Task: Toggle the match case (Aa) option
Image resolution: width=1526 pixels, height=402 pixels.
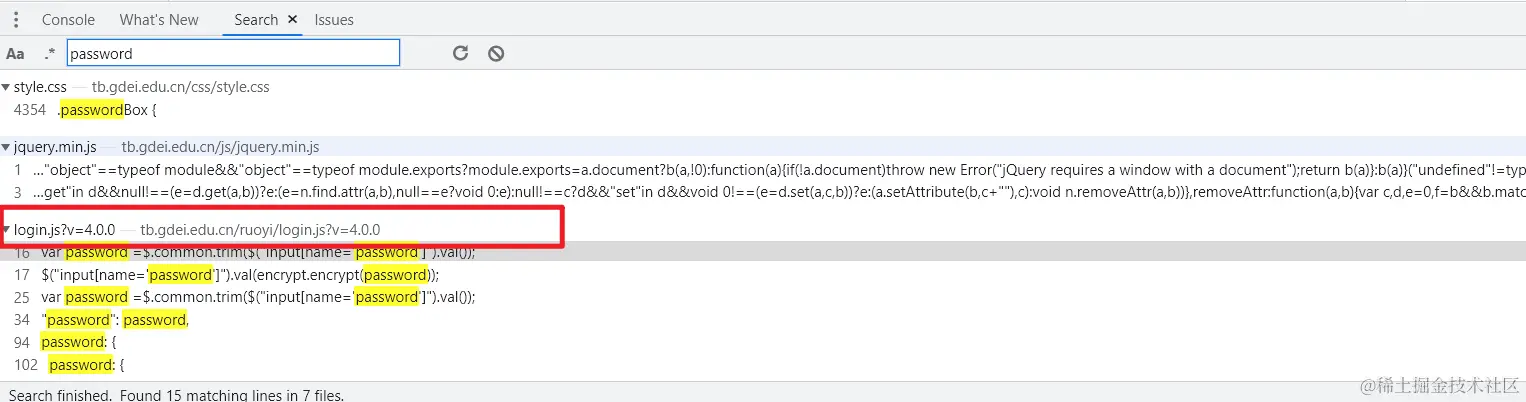Action: pyautogui.click(x=15, y=54)
